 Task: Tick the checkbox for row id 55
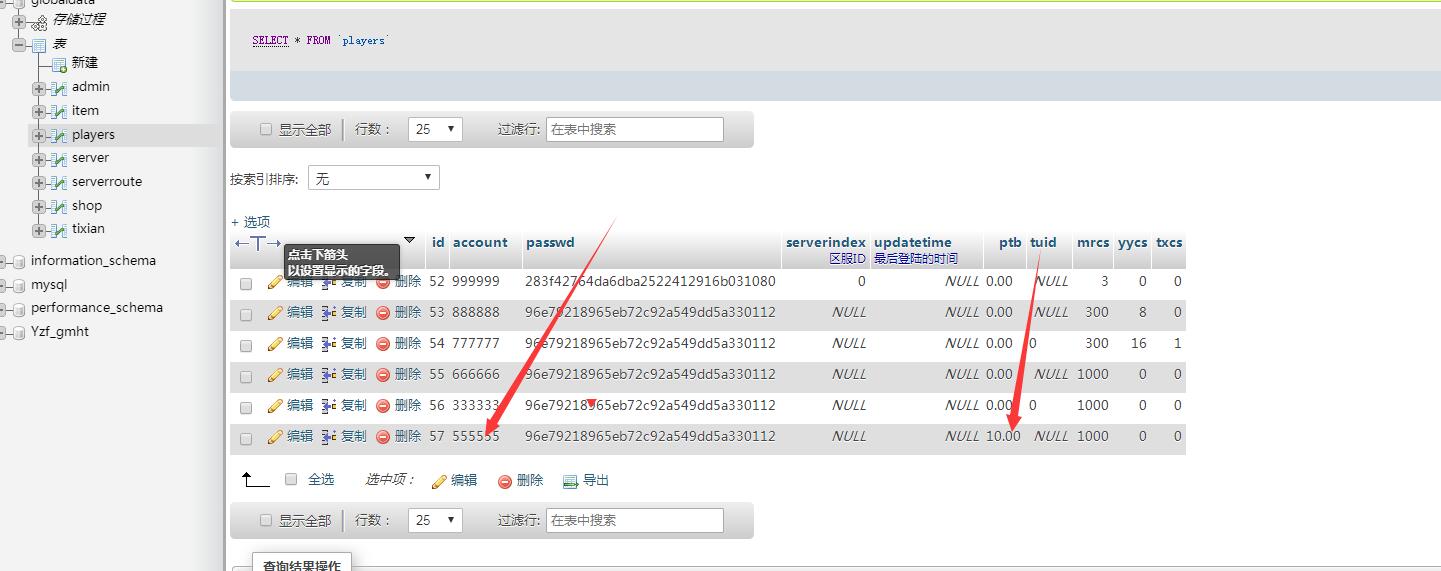(x=246, y=376)
